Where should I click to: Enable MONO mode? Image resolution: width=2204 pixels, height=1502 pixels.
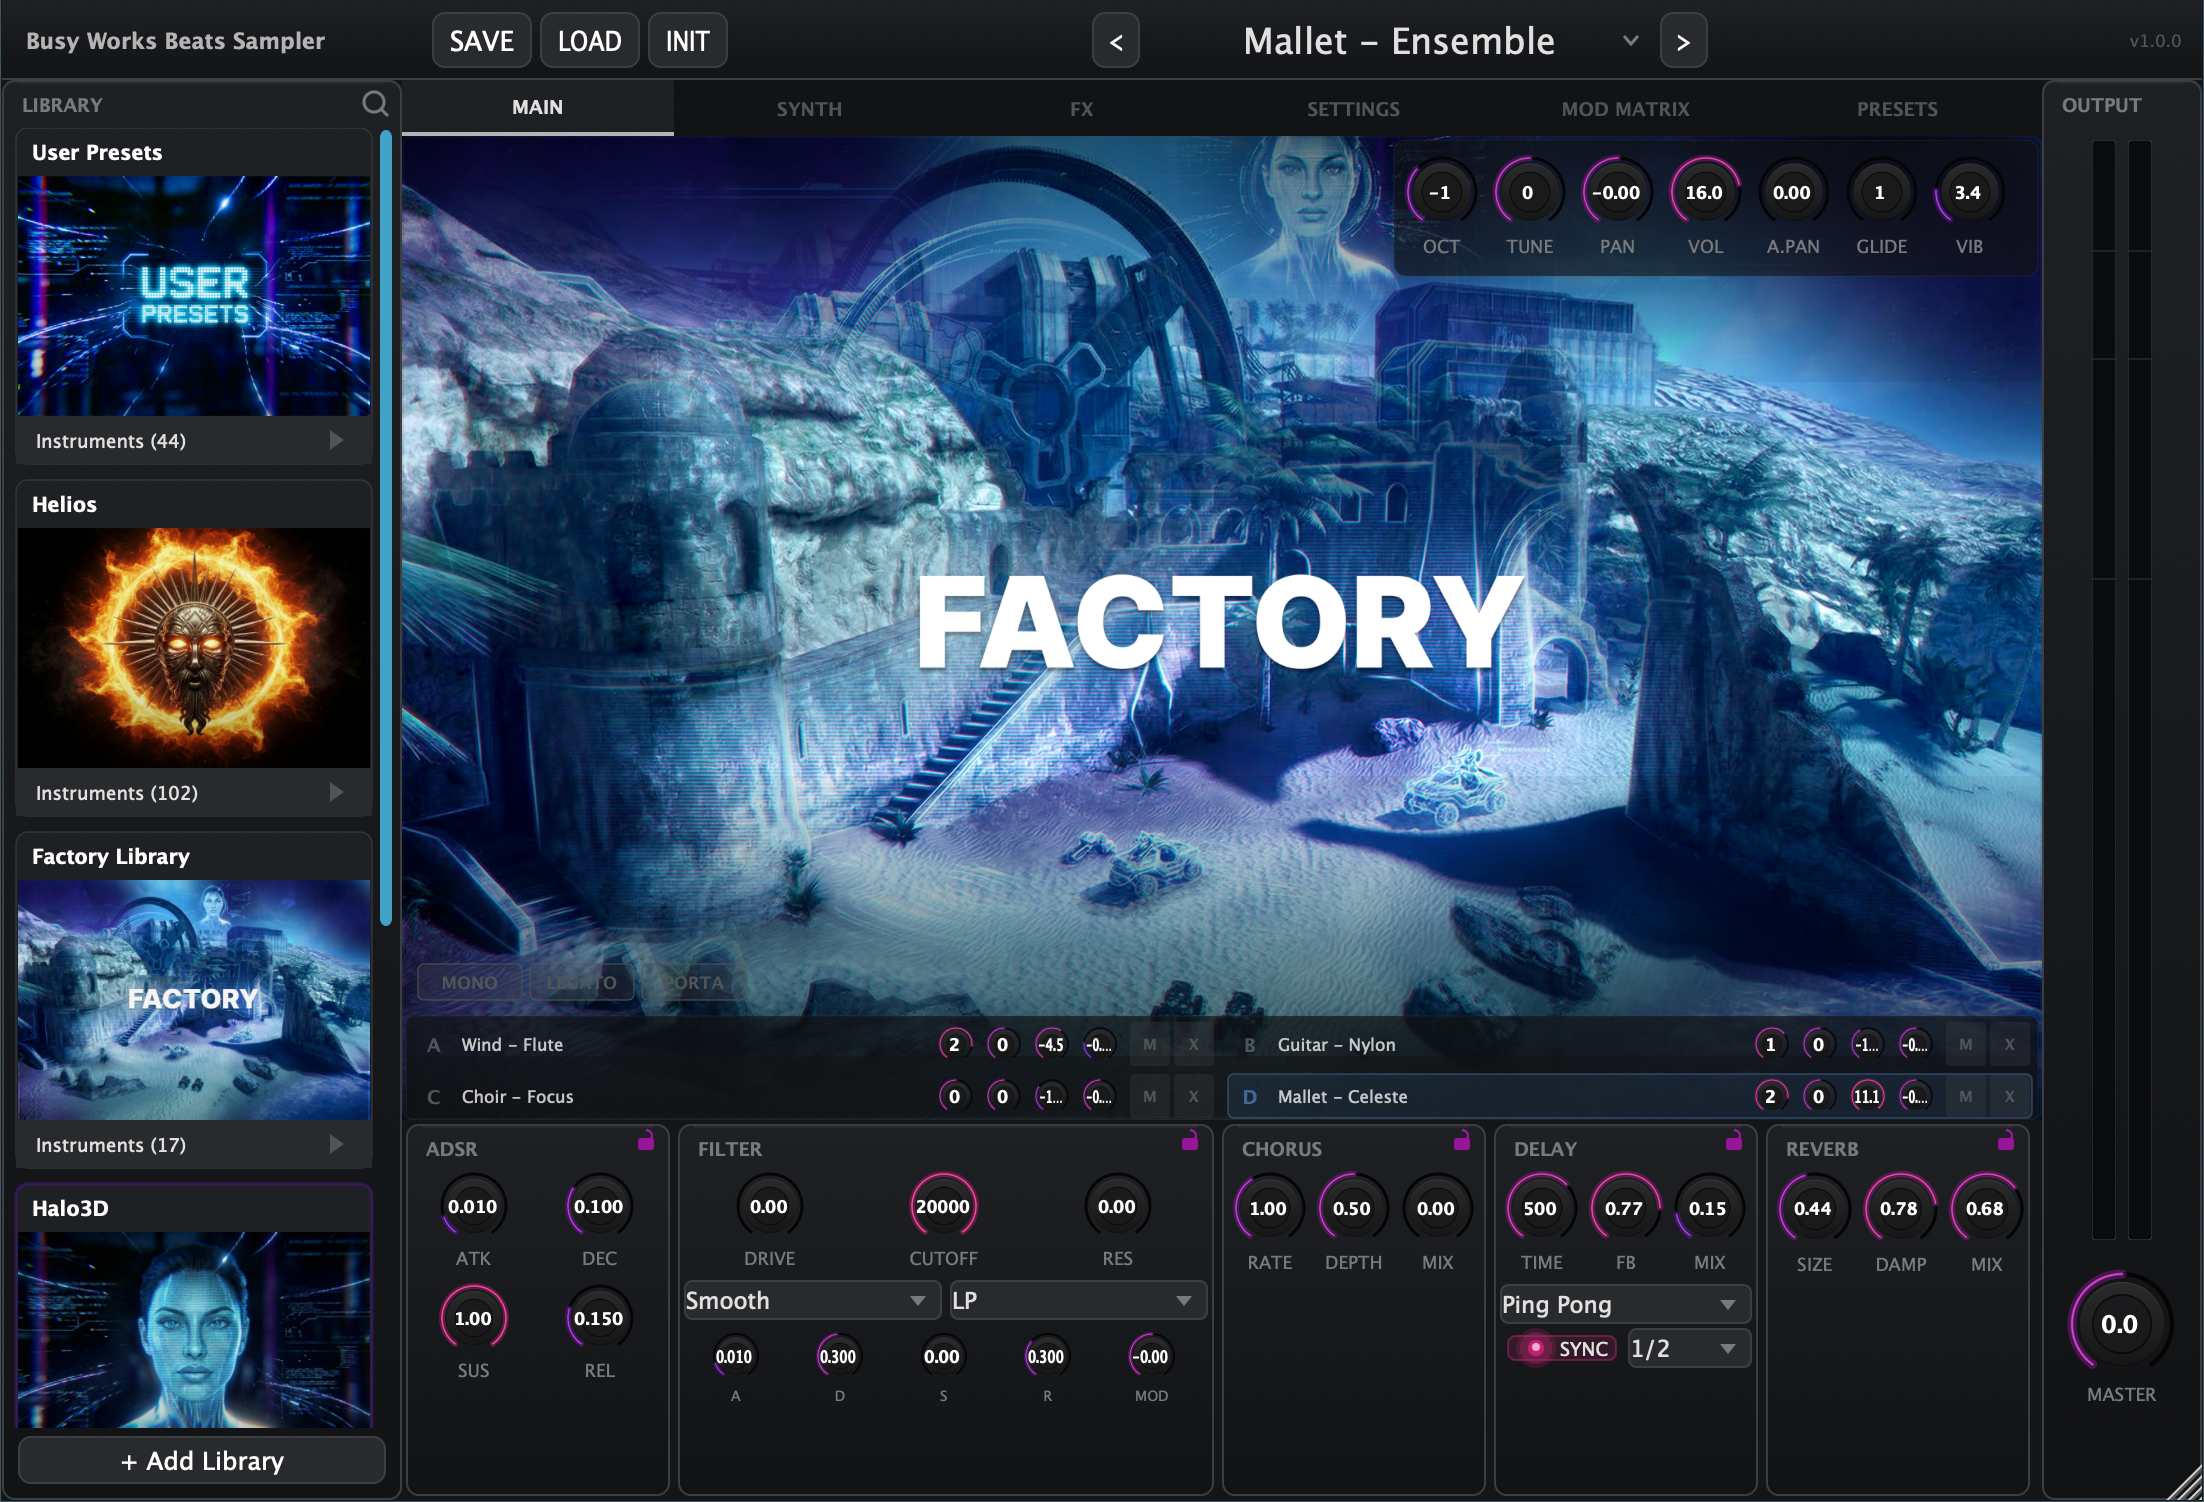click(469, 982)
